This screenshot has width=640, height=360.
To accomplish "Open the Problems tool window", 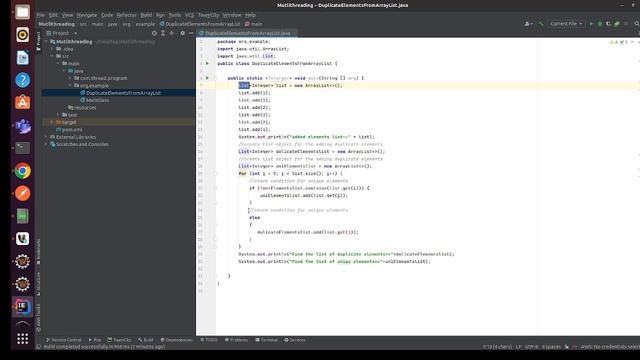I will [236, 340].
